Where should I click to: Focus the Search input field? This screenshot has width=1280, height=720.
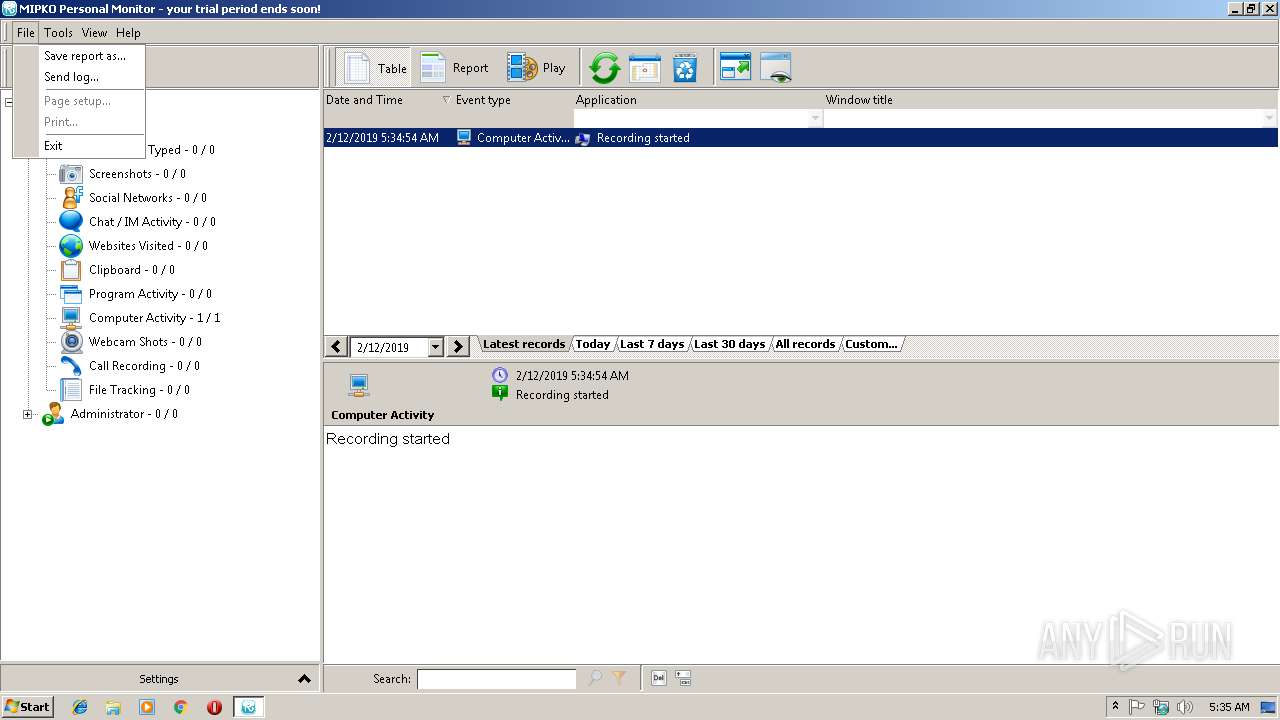496,679
